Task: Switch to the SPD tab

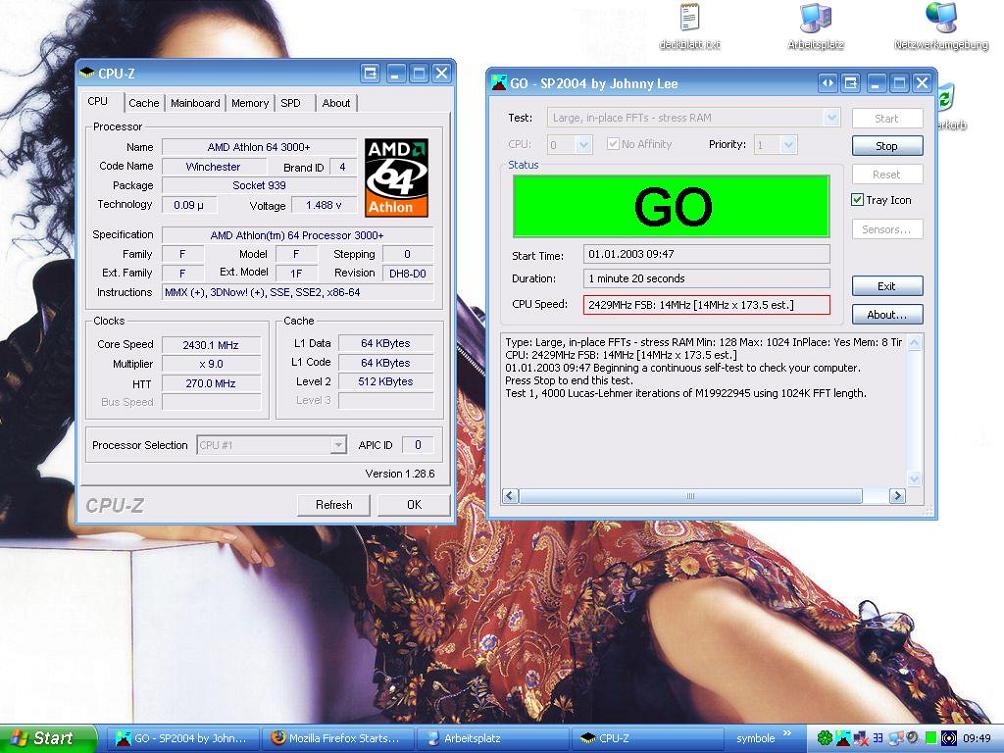Action: pos(291,103)
